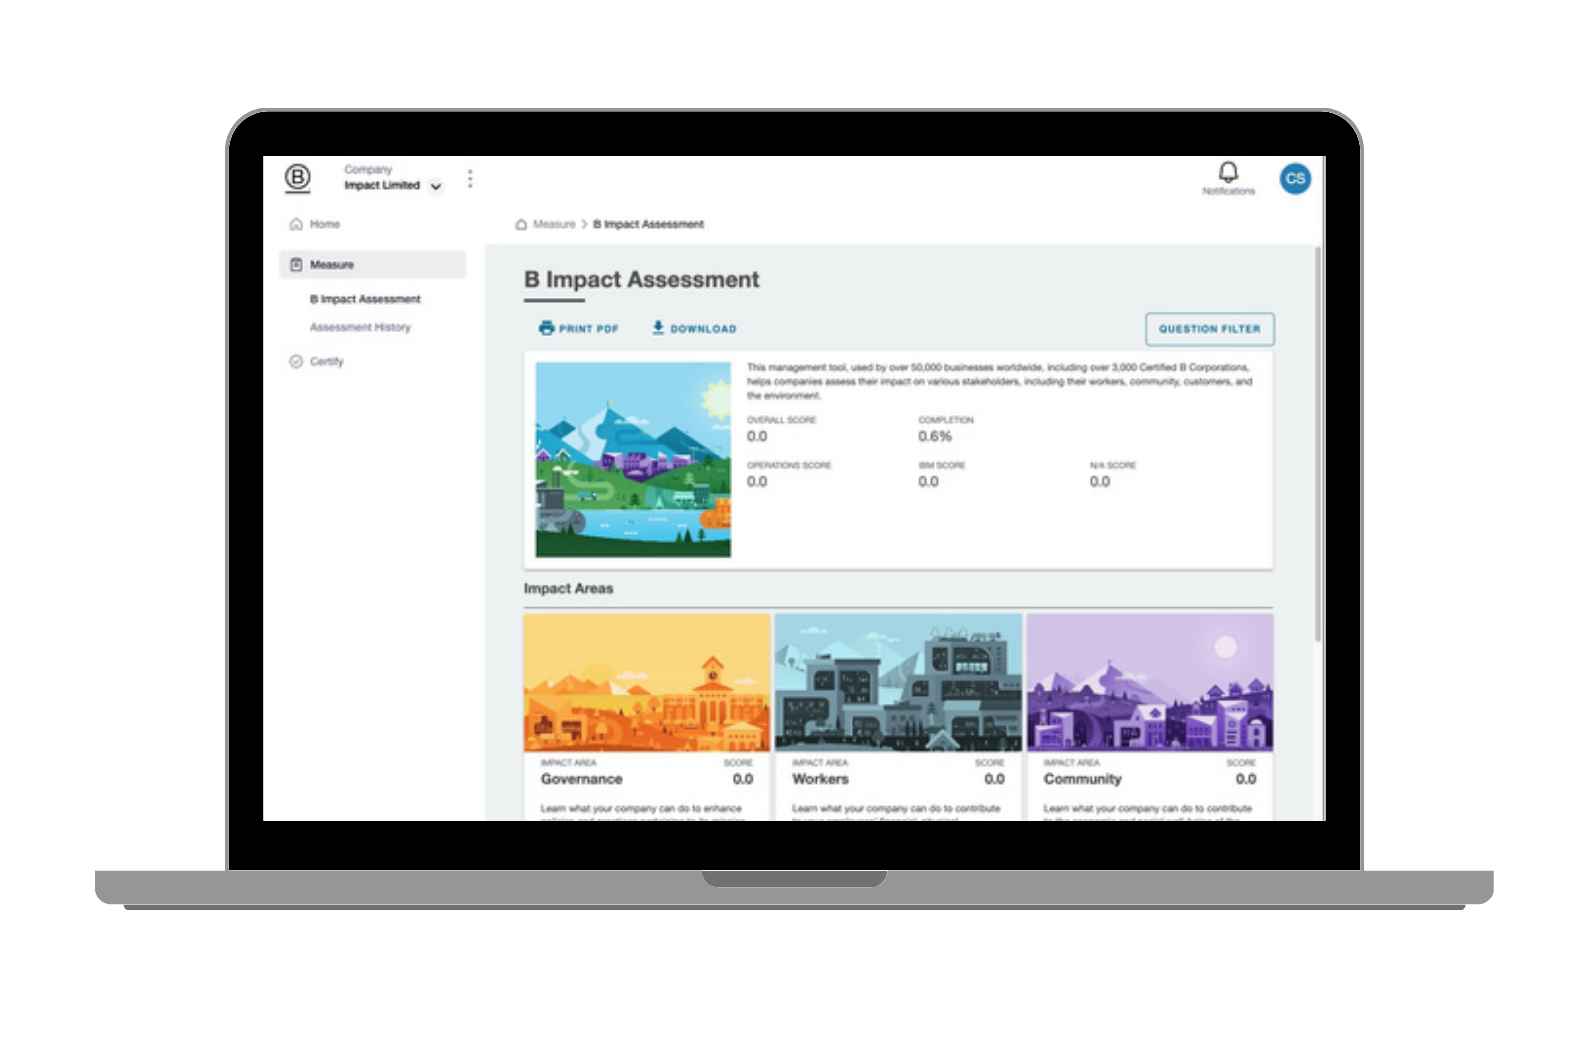Viewport: 1592px width, 1037px height.
Task: Click the B Impact Assessment page heading
Action: coord(642,279)
